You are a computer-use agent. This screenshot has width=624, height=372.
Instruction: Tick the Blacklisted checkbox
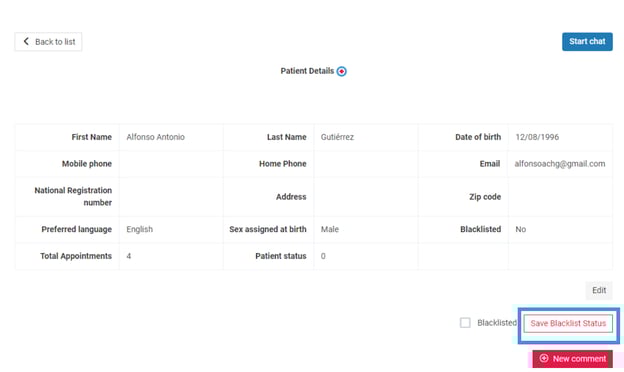point(465,323)
